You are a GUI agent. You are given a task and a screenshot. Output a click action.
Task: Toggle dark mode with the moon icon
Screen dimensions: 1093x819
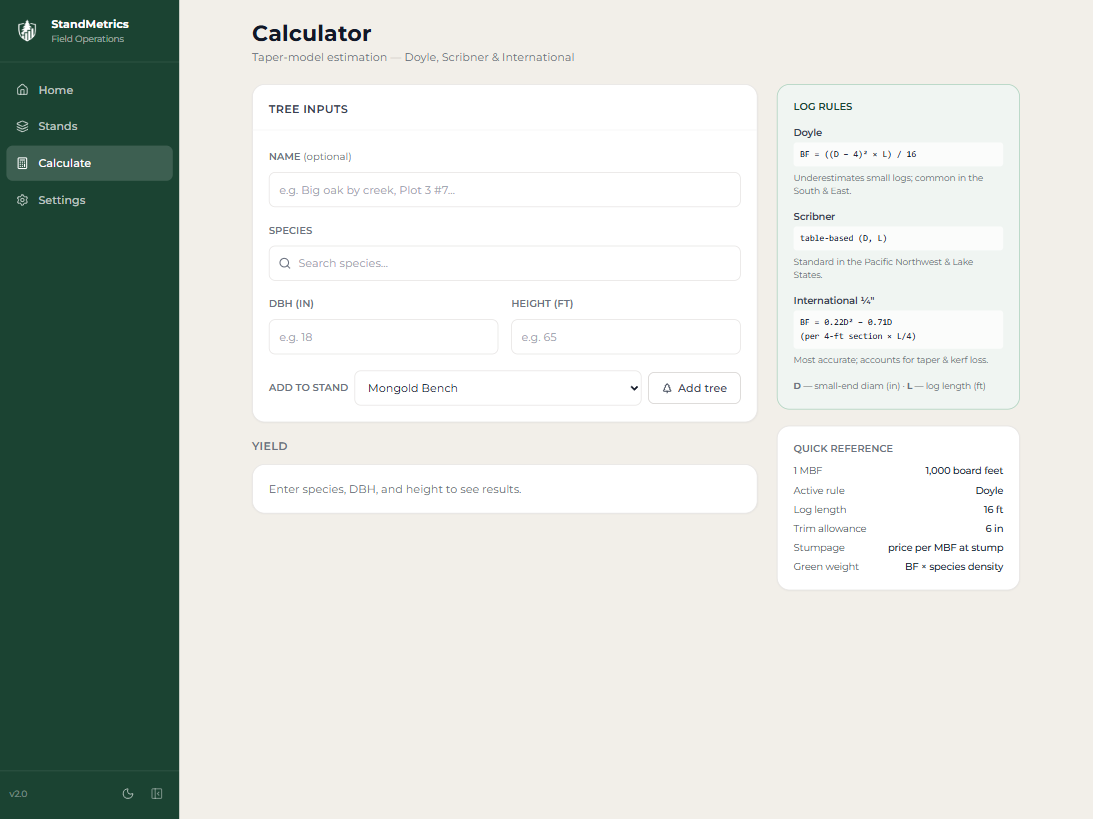[128, 794]
